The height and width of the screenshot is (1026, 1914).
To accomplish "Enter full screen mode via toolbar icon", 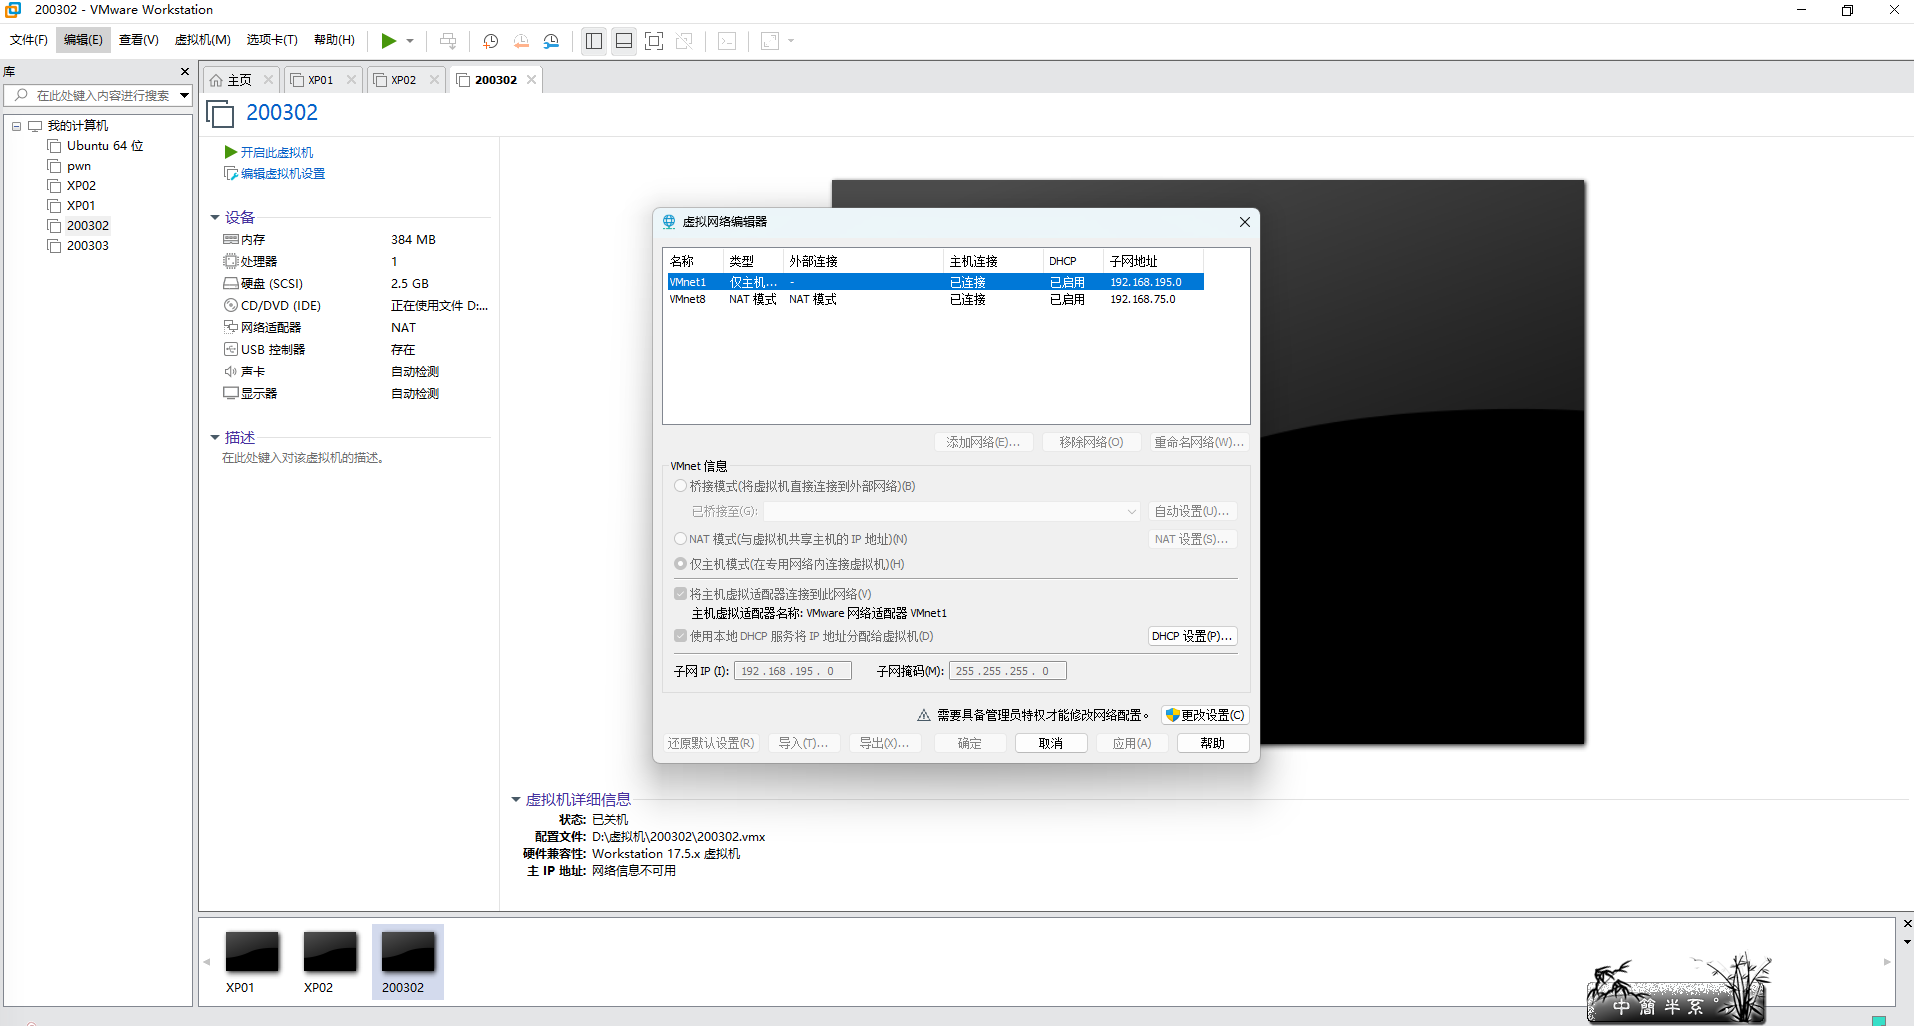I will pos(654,41).
